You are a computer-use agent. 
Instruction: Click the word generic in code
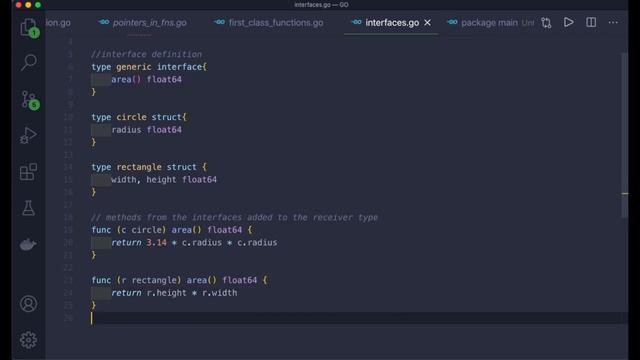[x=134, y=67]
